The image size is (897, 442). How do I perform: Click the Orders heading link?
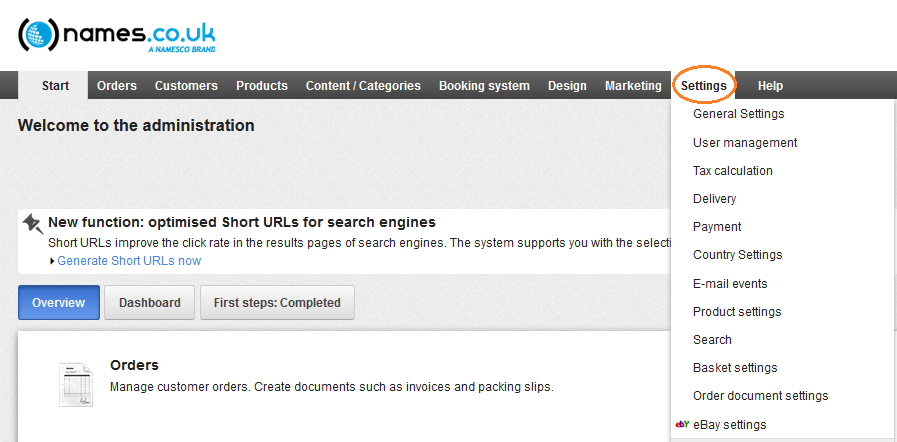(x=134, y=365)
